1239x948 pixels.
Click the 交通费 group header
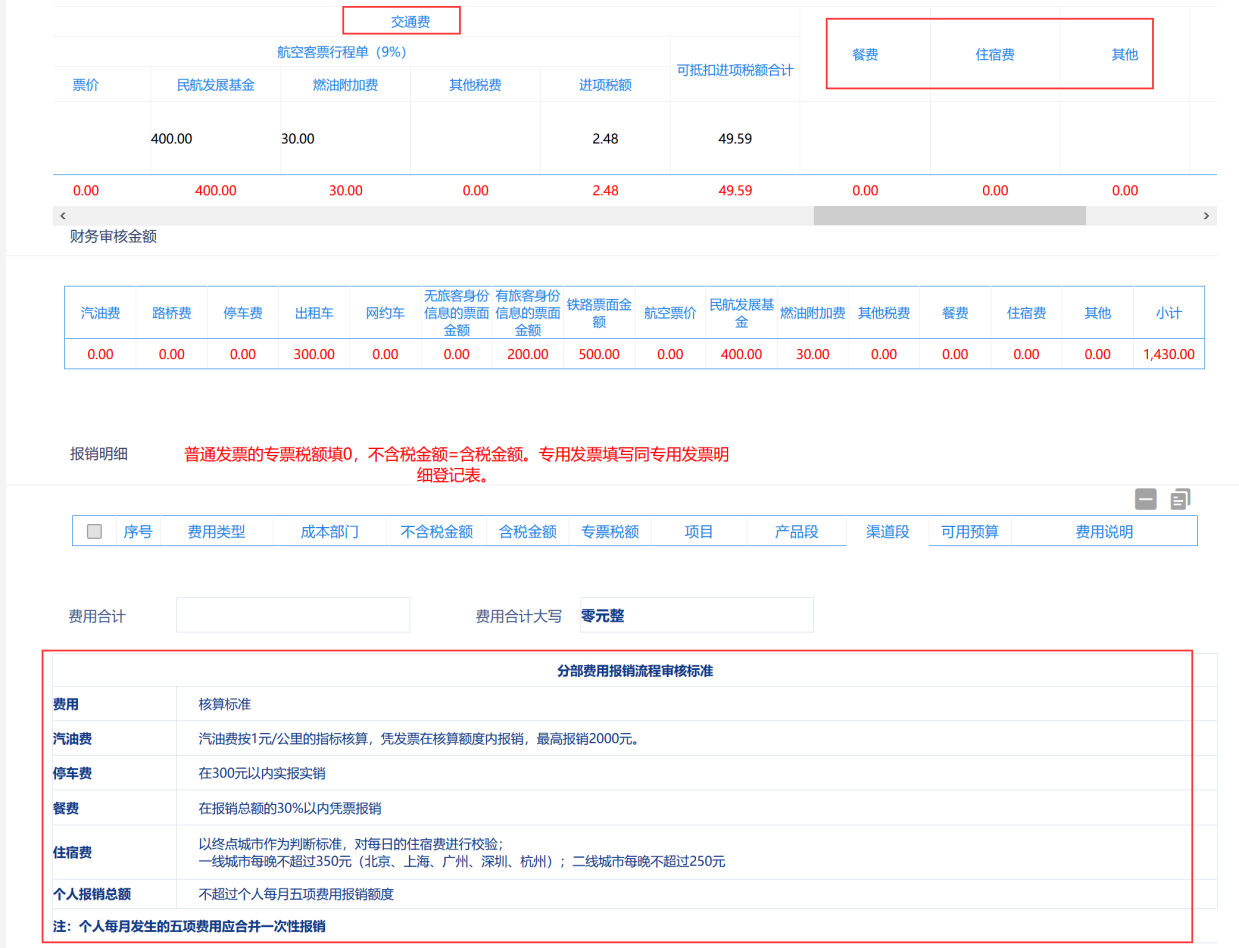[411, 21]
